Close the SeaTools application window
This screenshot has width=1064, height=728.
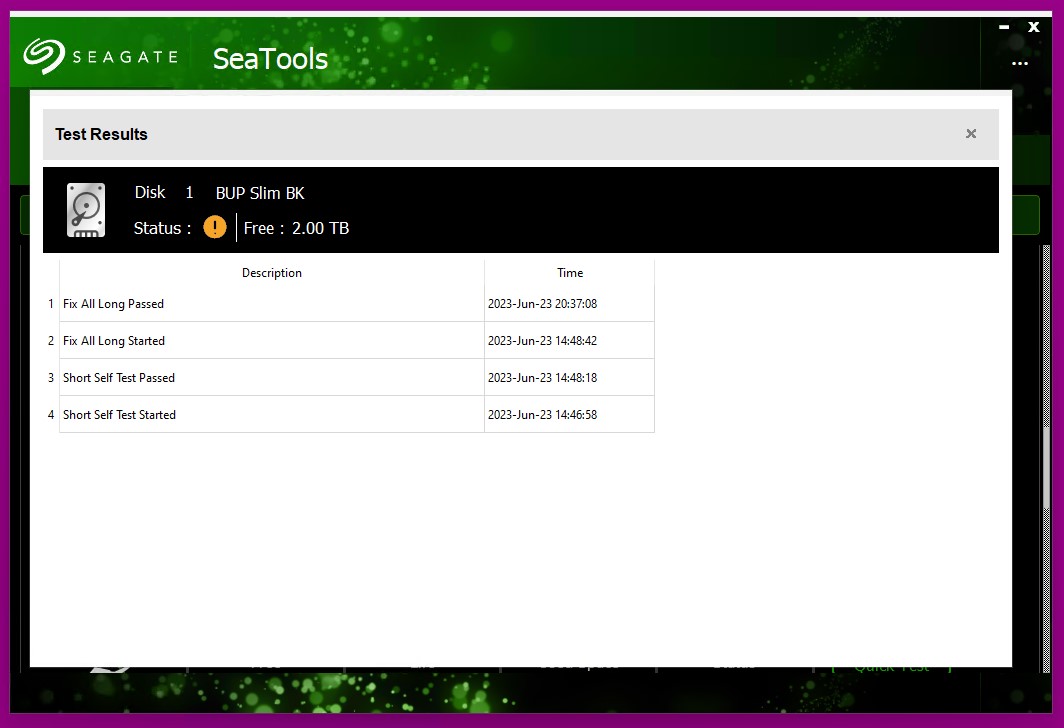(x=1034, y=28)
